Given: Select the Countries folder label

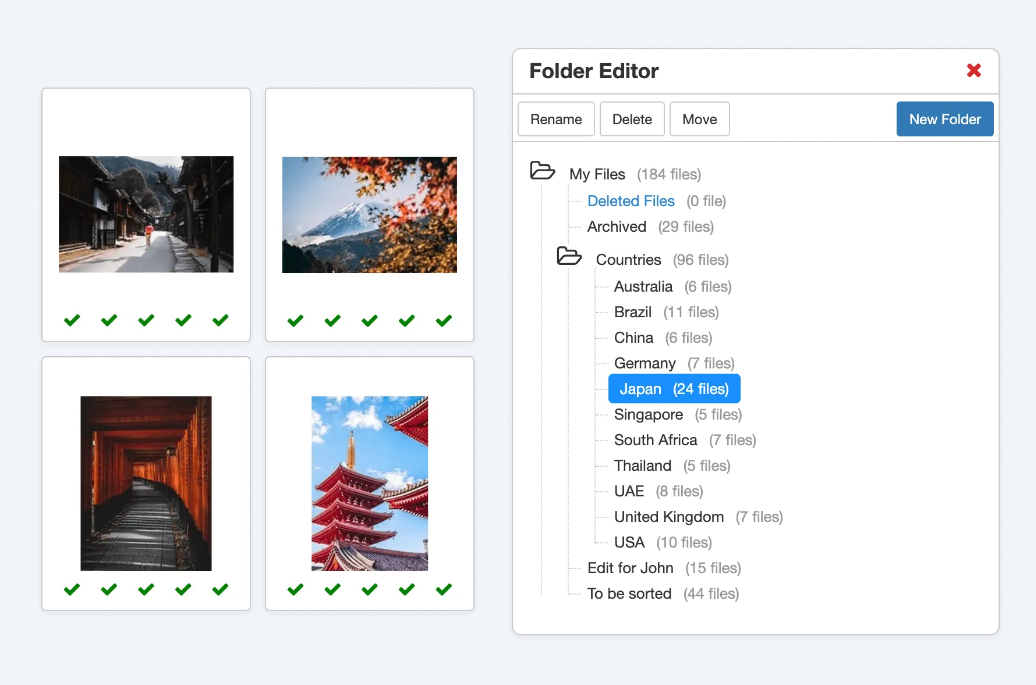Looking at the screenshot, I should point(628,260).
